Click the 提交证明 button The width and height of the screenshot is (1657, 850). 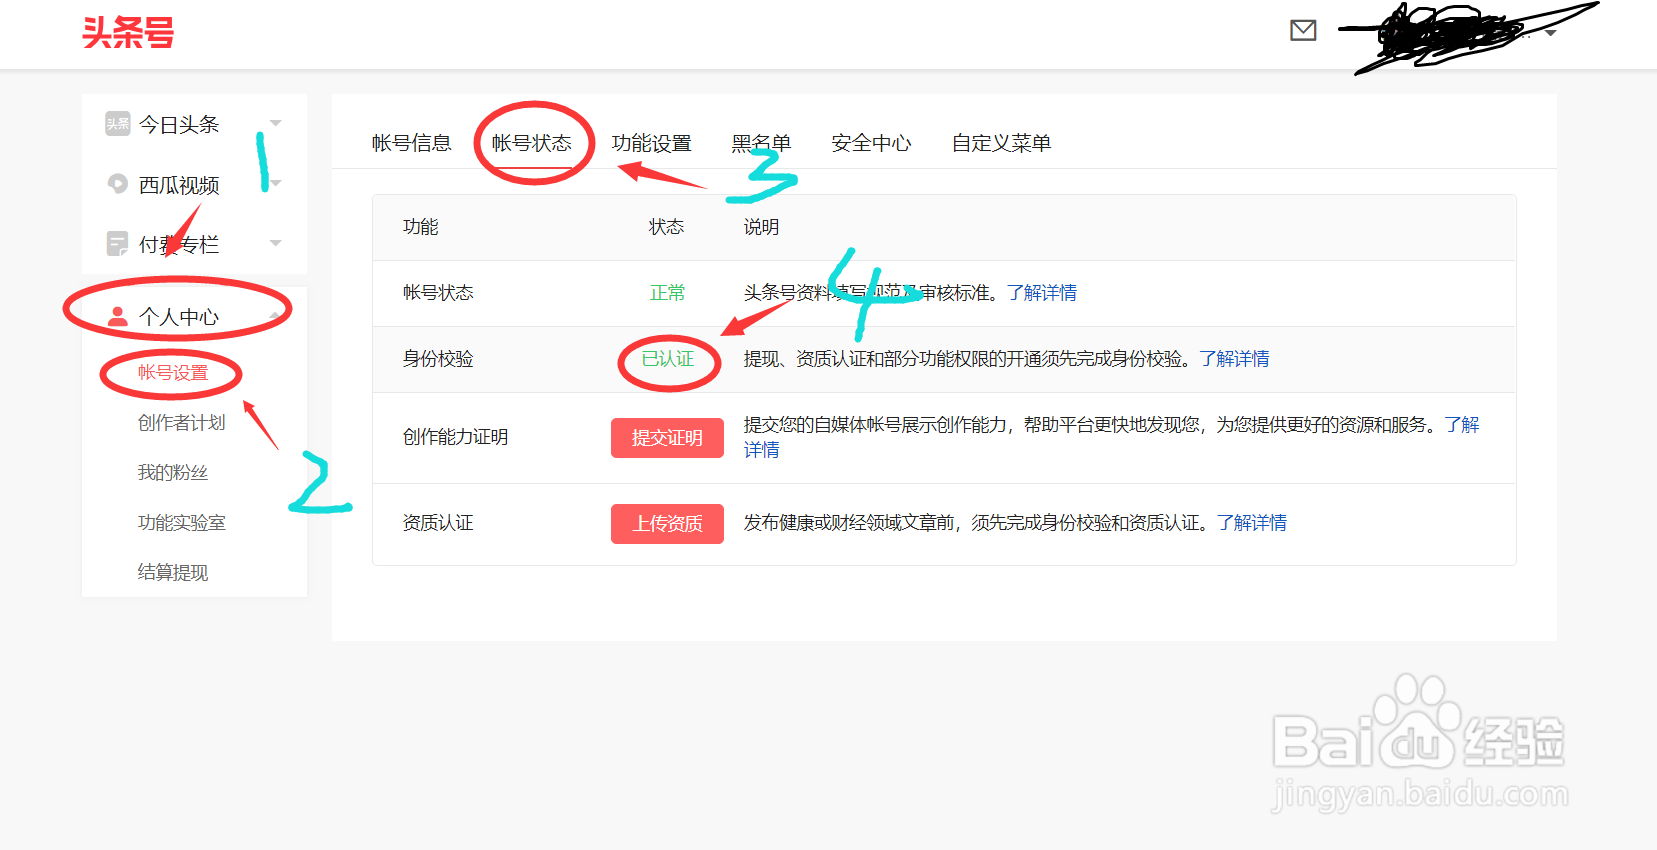coord(667,438)
